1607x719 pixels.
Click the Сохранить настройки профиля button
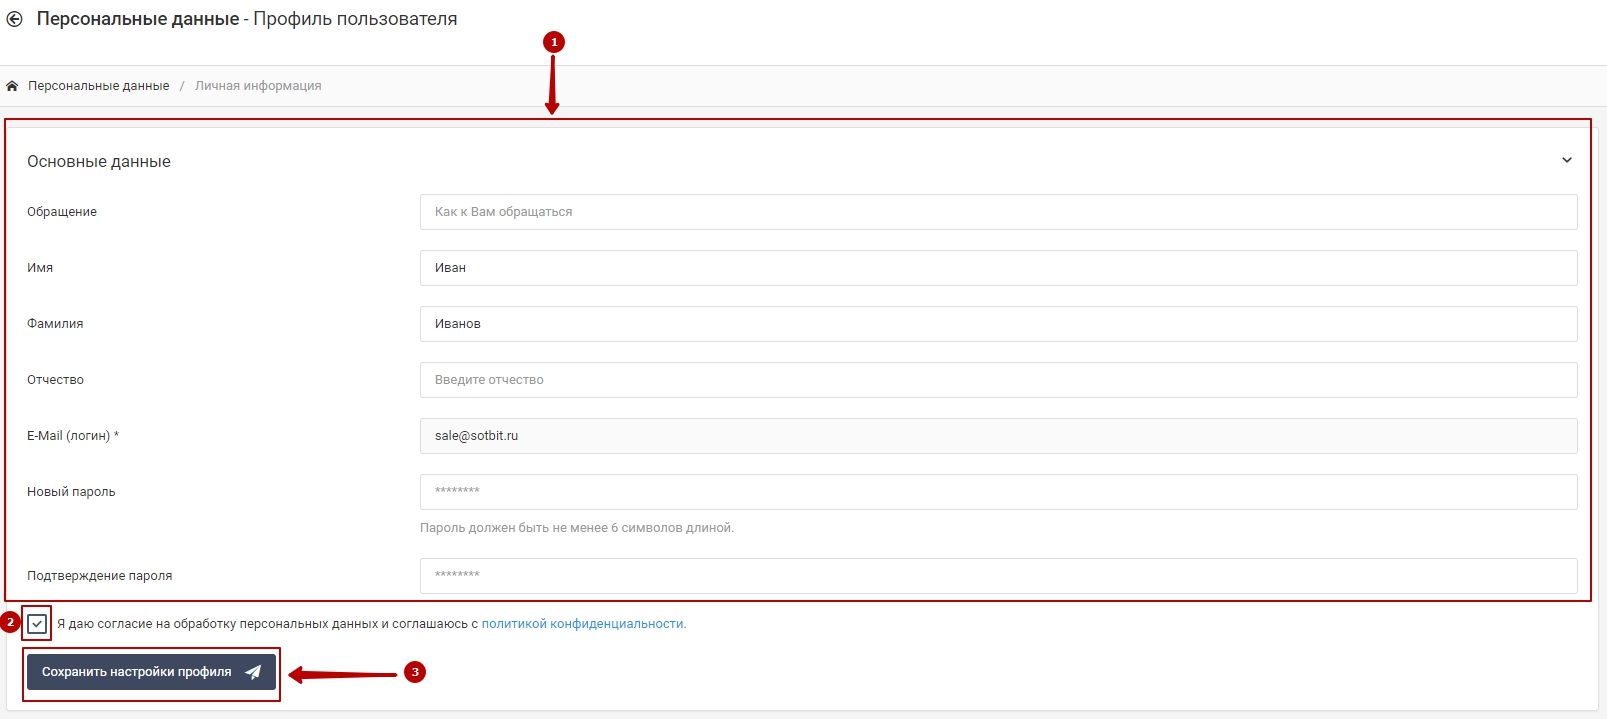151,672
